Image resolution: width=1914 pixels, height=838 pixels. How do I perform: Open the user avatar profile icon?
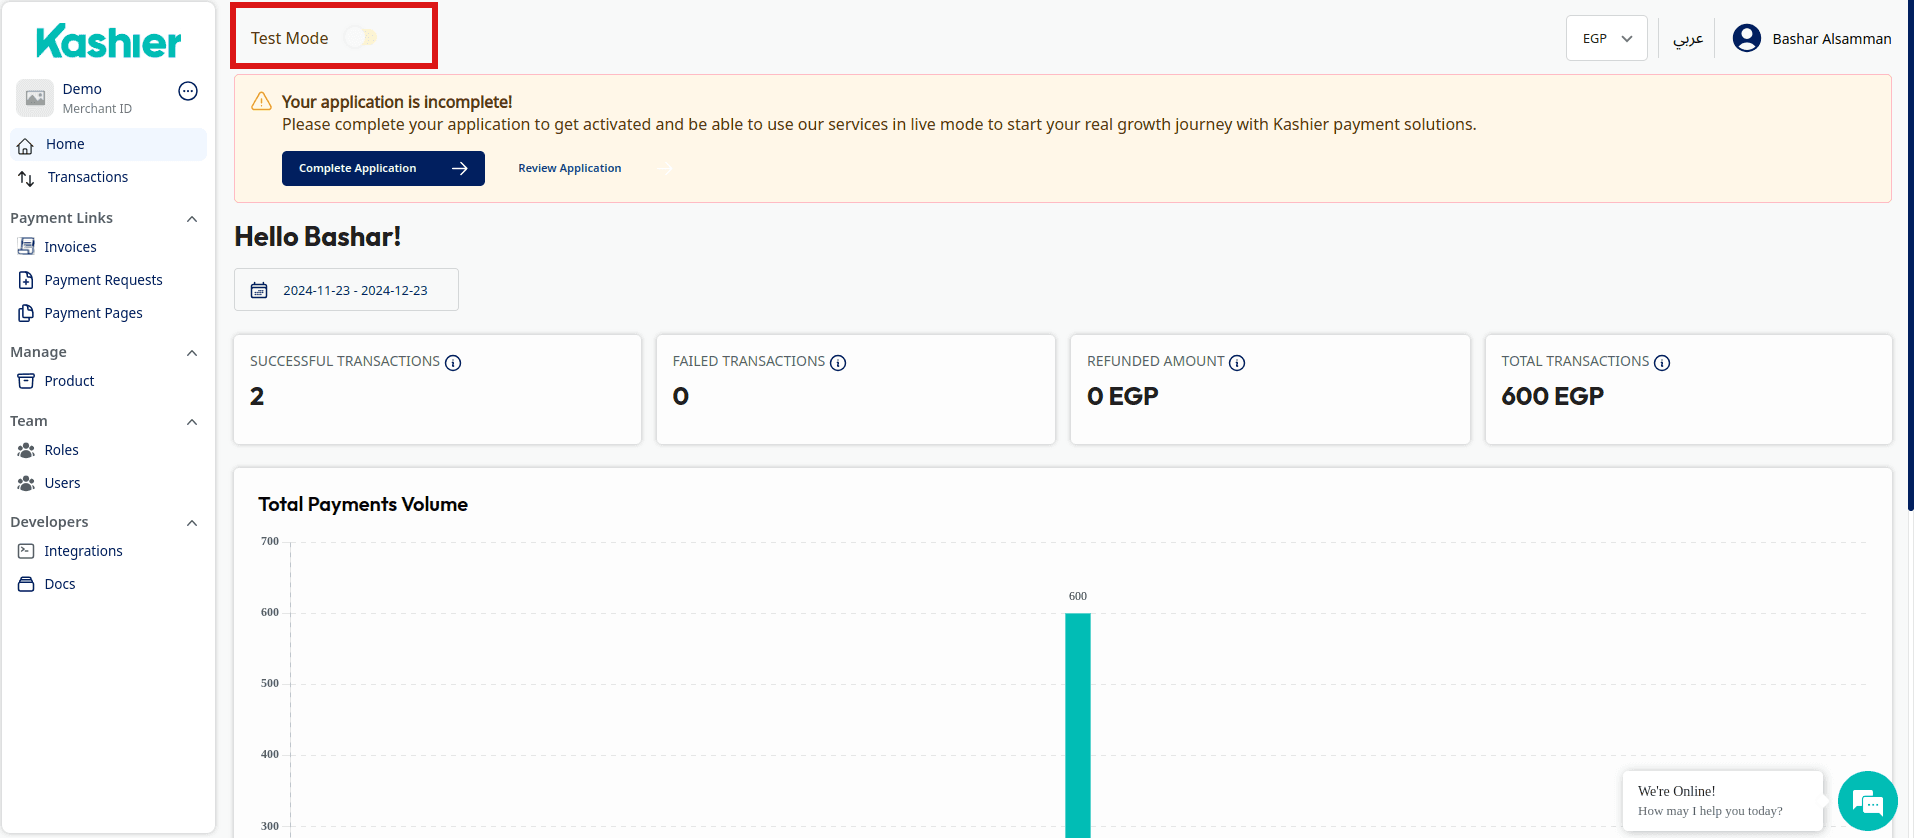(x=1746, y=38)
